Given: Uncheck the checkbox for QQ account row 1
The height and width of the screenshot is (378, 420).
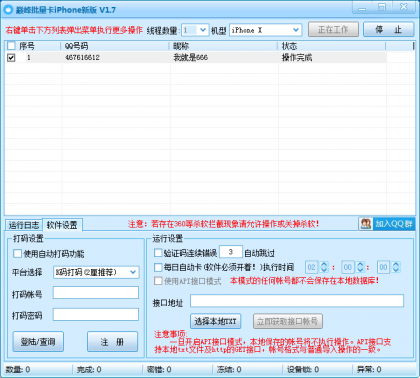Looking at the screenshot, I should (11, 58).
